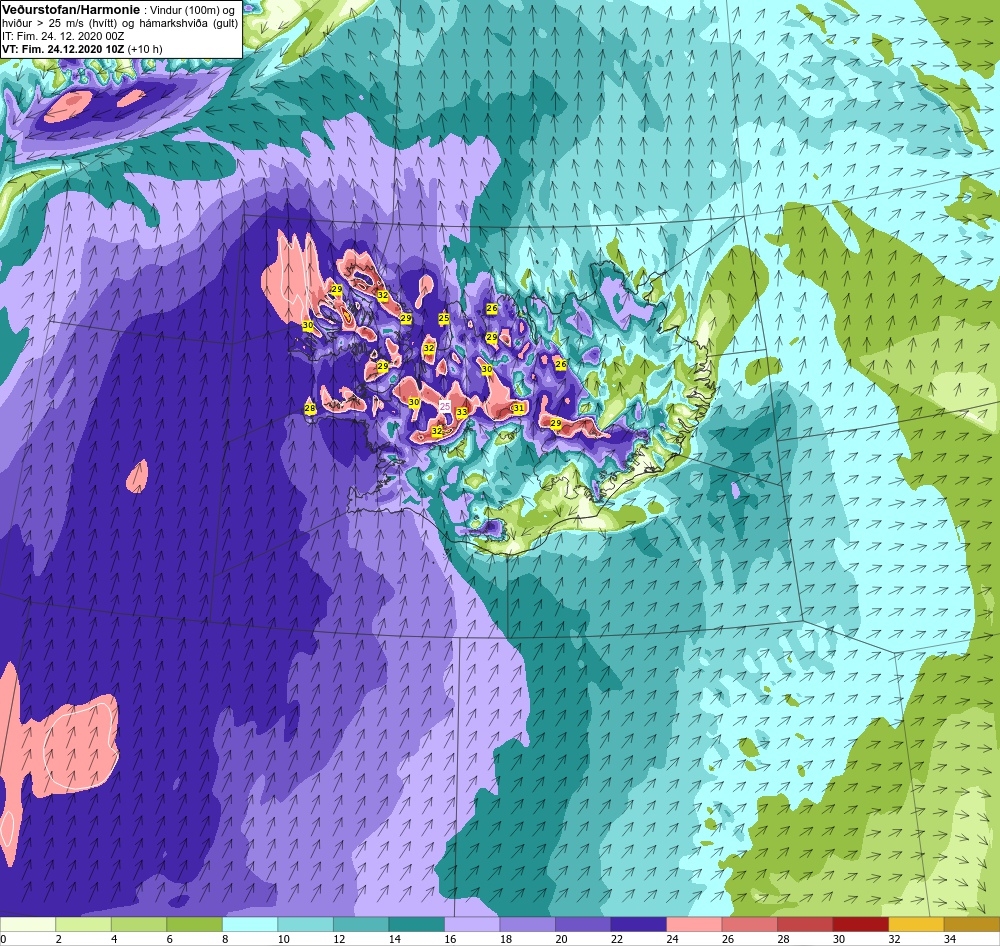Select the 22–24 m/s dark indigo legend swatch
This screenshot has width=1000, height=946.
pyautogui.click(x=638, y=924)
